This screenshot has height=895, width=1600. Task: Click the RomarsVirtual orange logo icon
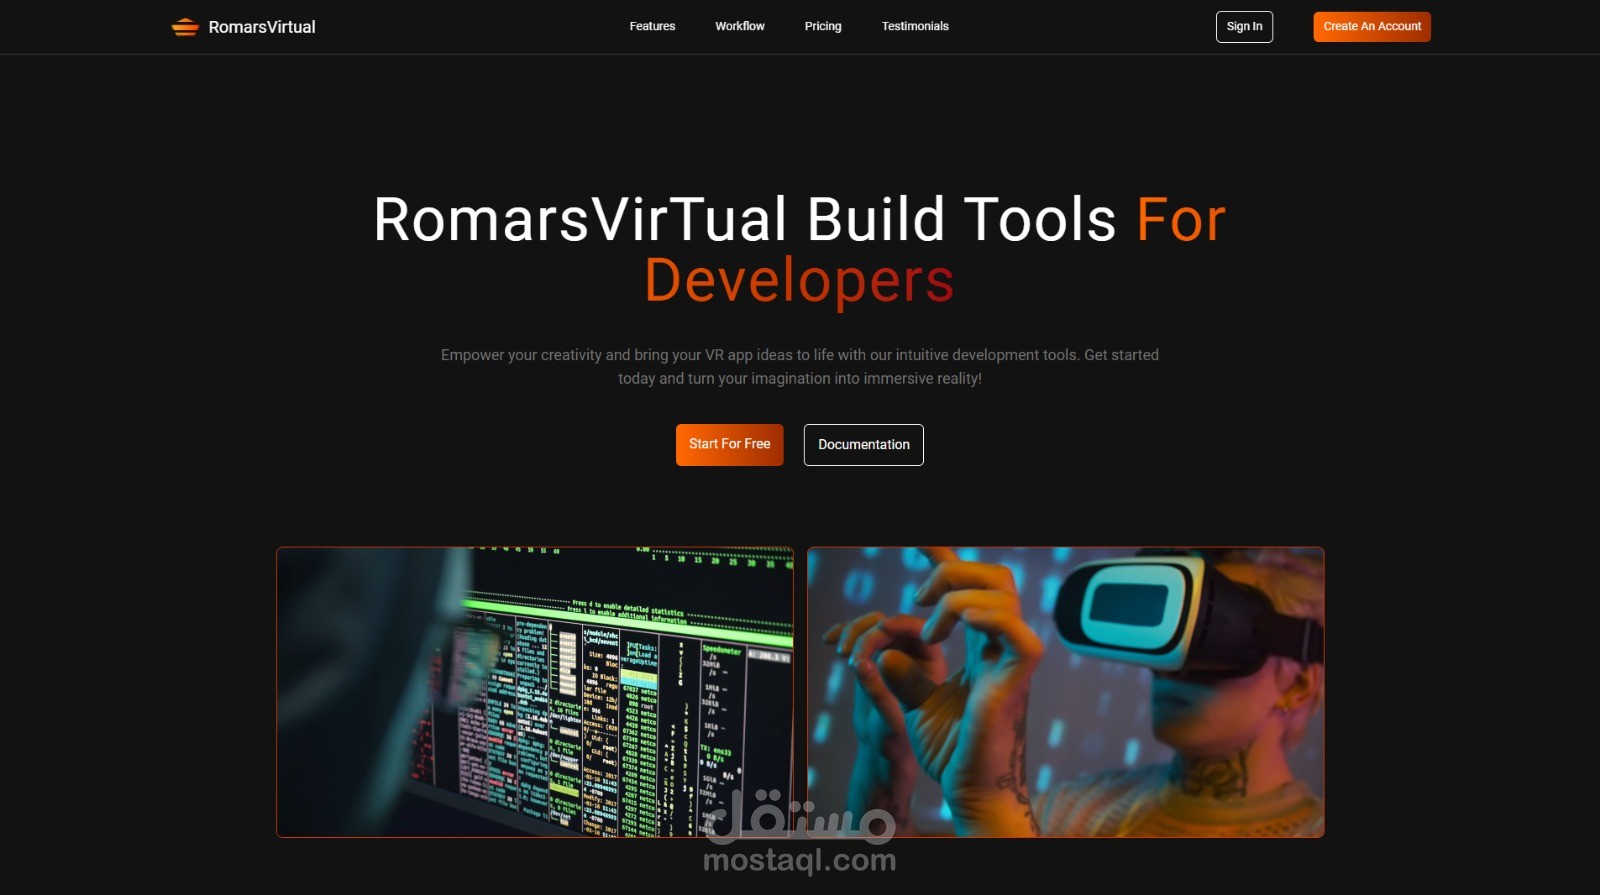(x=185, y=27)
